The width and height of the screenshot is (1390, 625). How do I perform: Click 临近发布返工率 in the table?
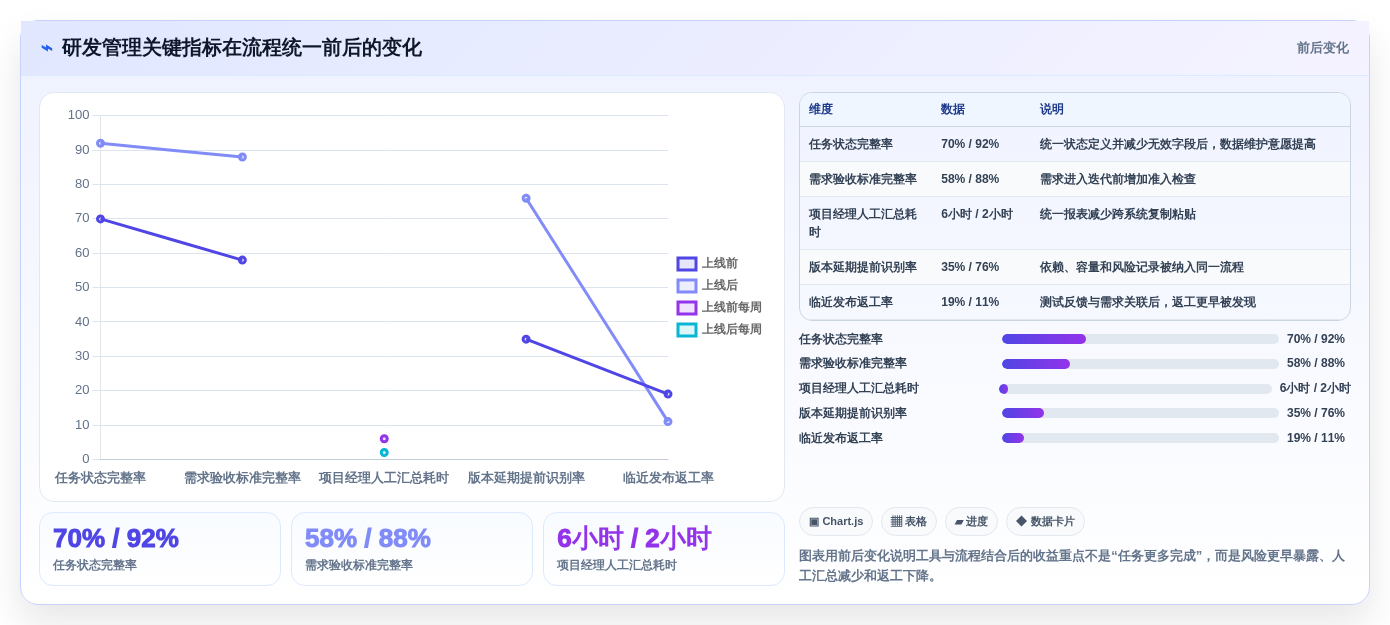[x=851, y=302]
